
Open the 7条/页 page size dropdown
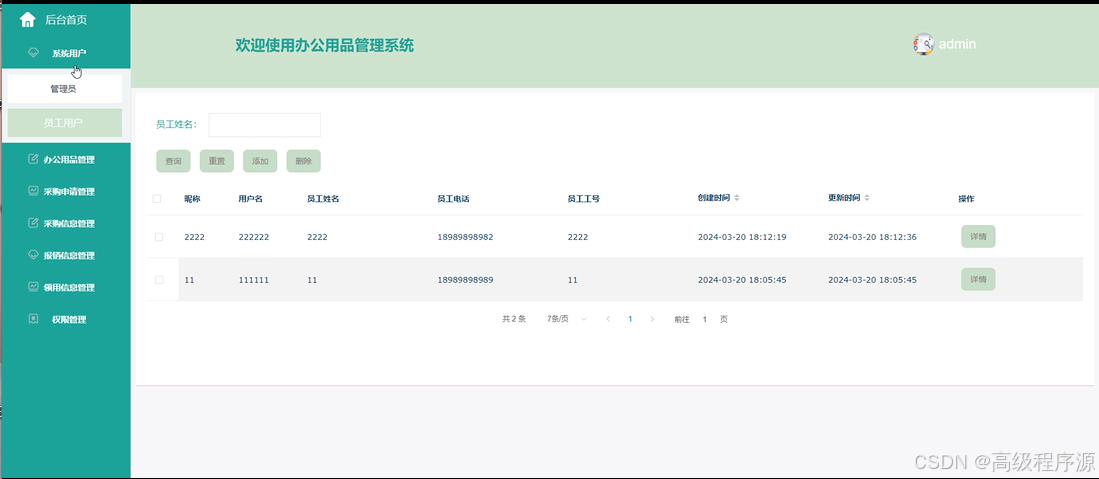(x=567, y=319)
